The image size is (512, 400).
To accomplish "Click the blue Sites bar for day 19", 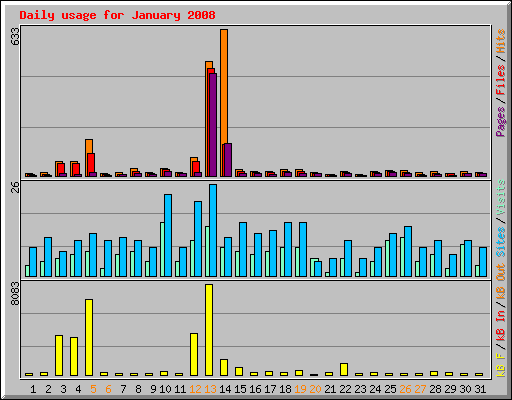I will (303, 249).
